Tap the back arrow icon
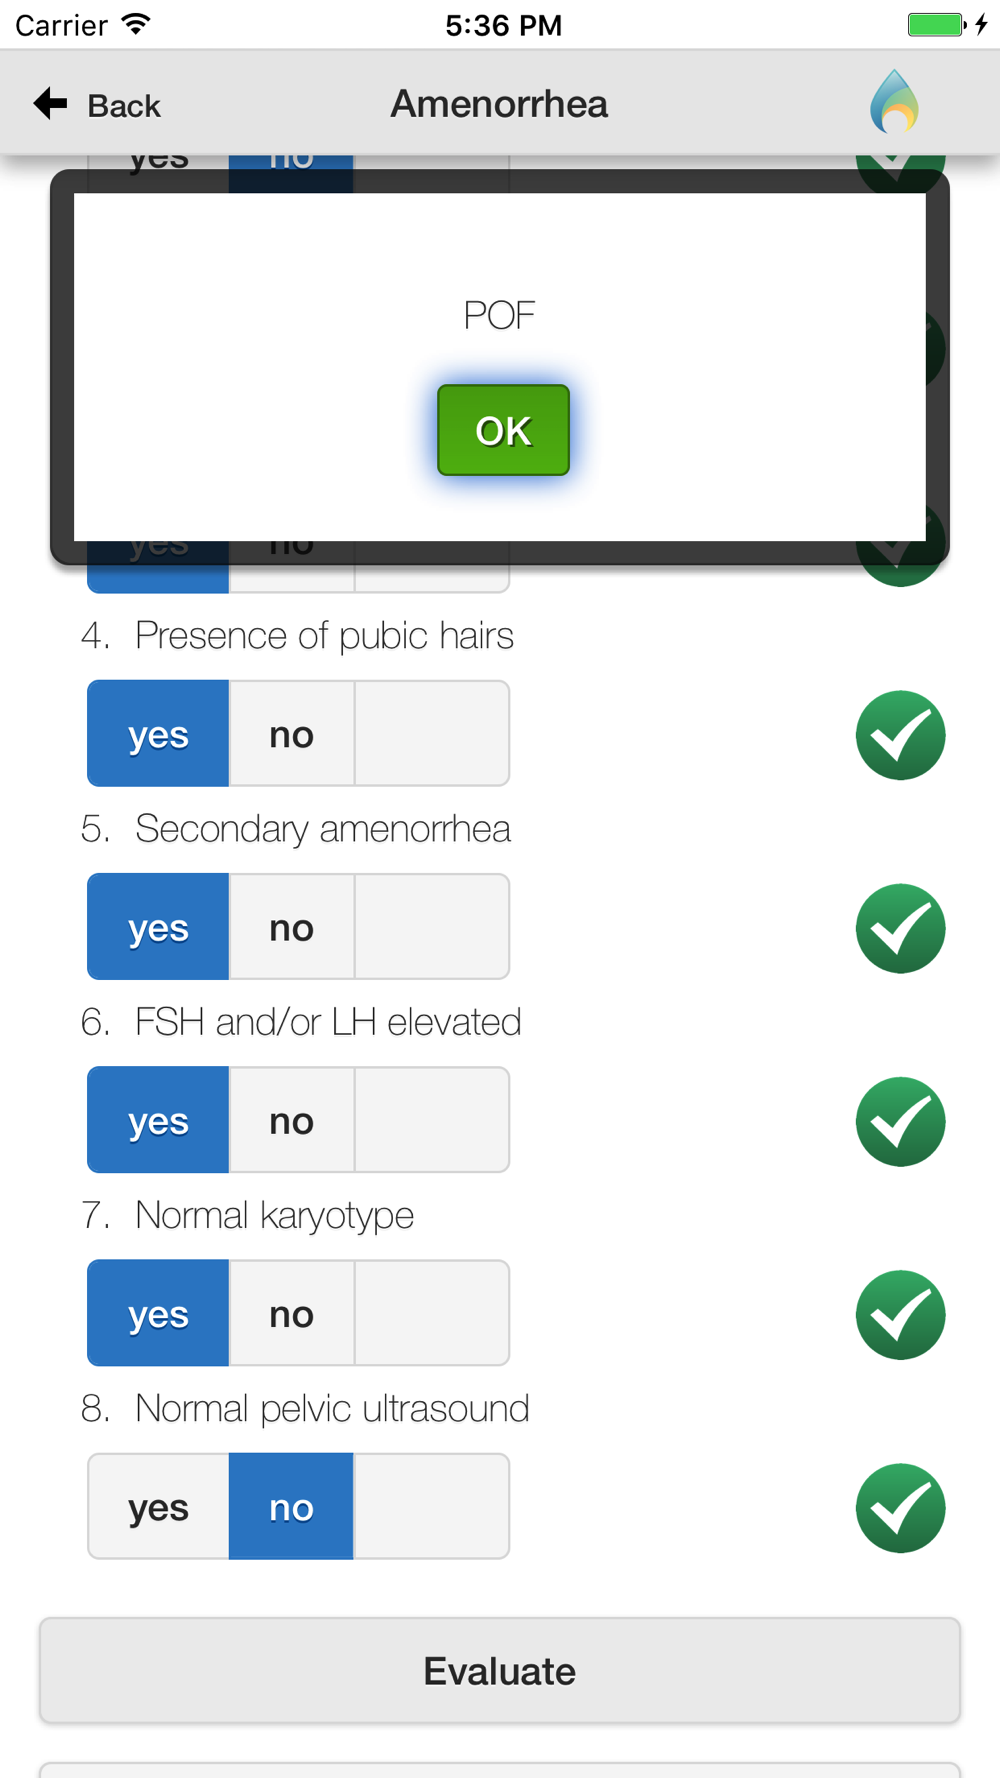This screenshot has height=1778, width=1000. point(50,103)
